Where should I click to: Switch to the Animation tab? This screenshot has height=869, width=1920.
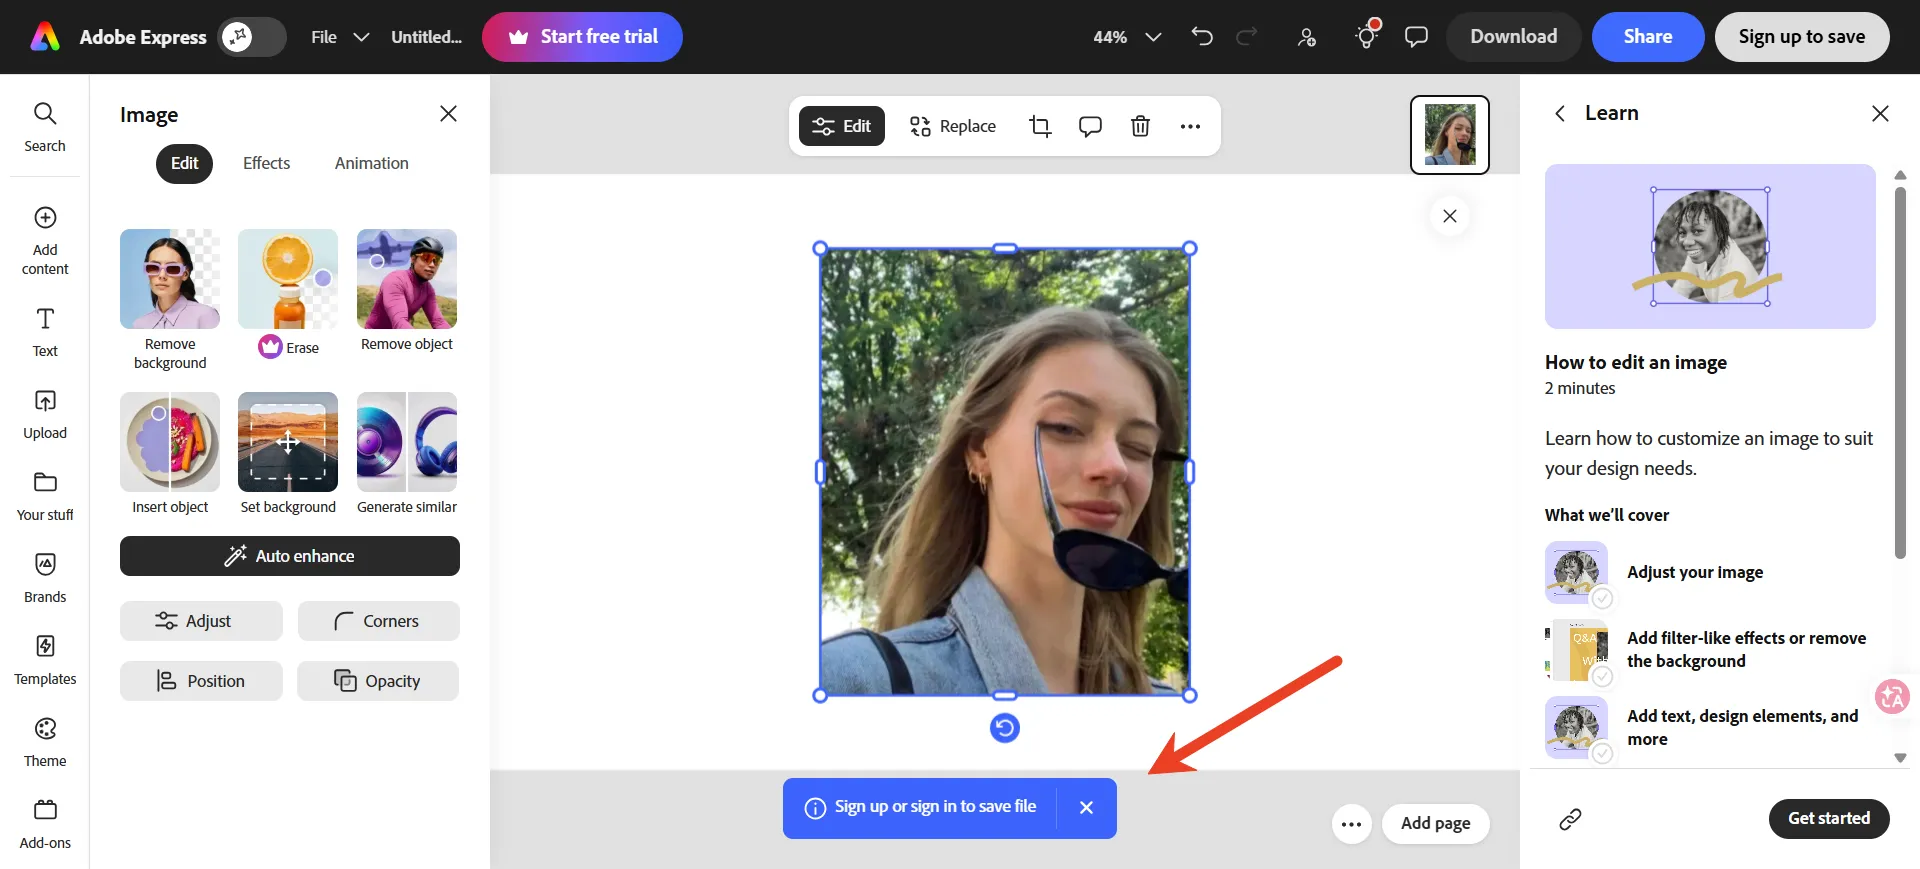(371, 163)
